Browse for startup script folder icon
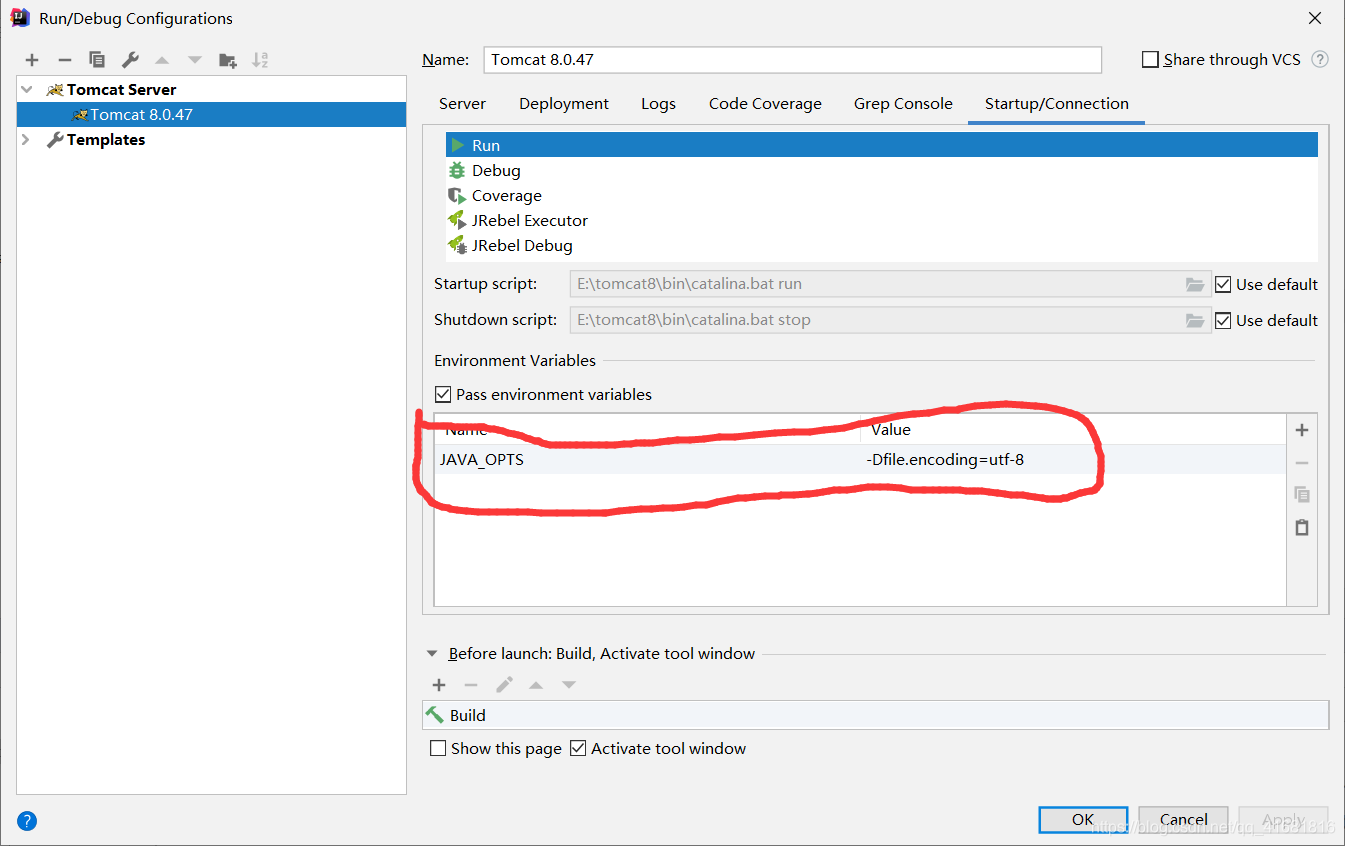This screenshot has width=1345, height=846. 1194,285
